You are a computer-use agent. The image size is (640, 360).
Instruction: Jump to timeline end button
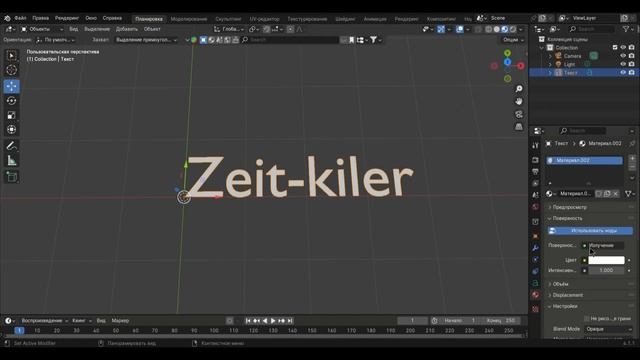290,321
